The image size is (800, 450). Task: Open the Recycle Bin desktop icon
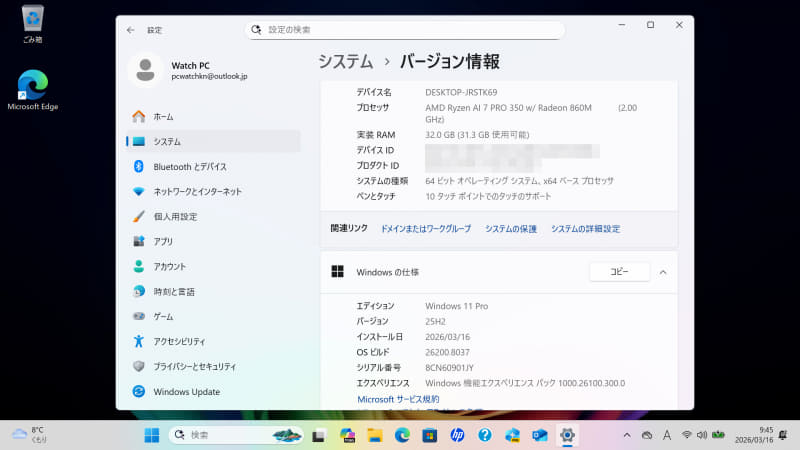click(33, 24)
